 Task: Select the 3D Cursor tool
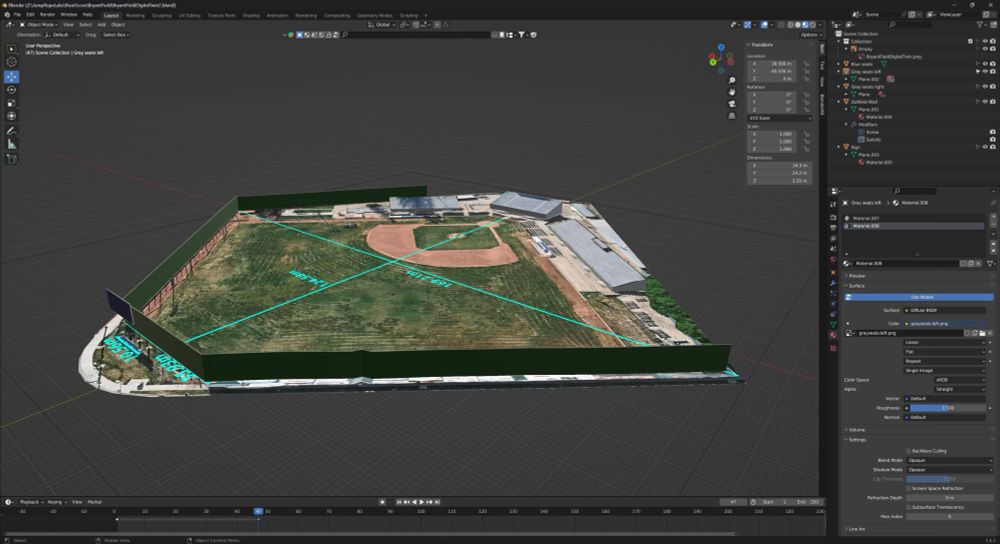[x=11, y=62]
